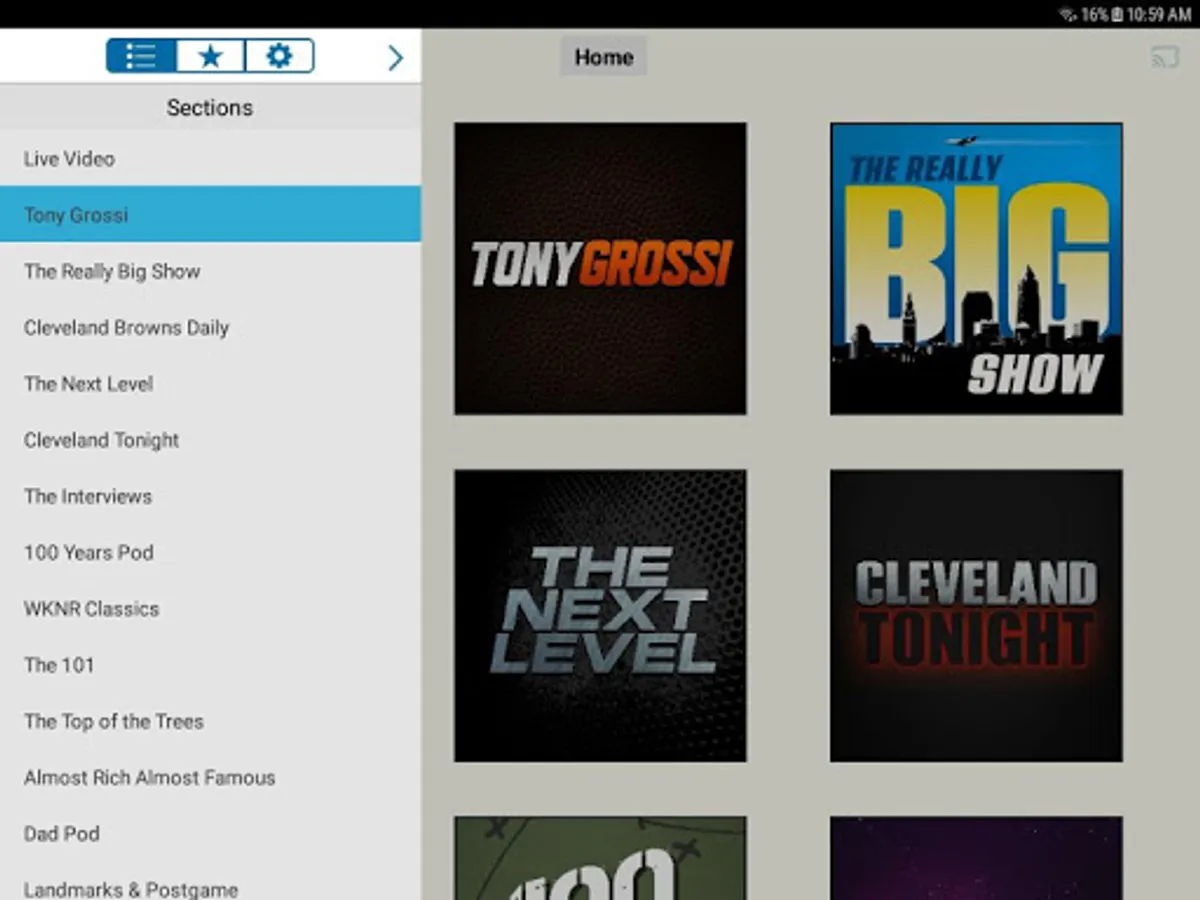Switch to the sections list view tab
Screen dimensions: 1200x900
[x=141, y=56]
